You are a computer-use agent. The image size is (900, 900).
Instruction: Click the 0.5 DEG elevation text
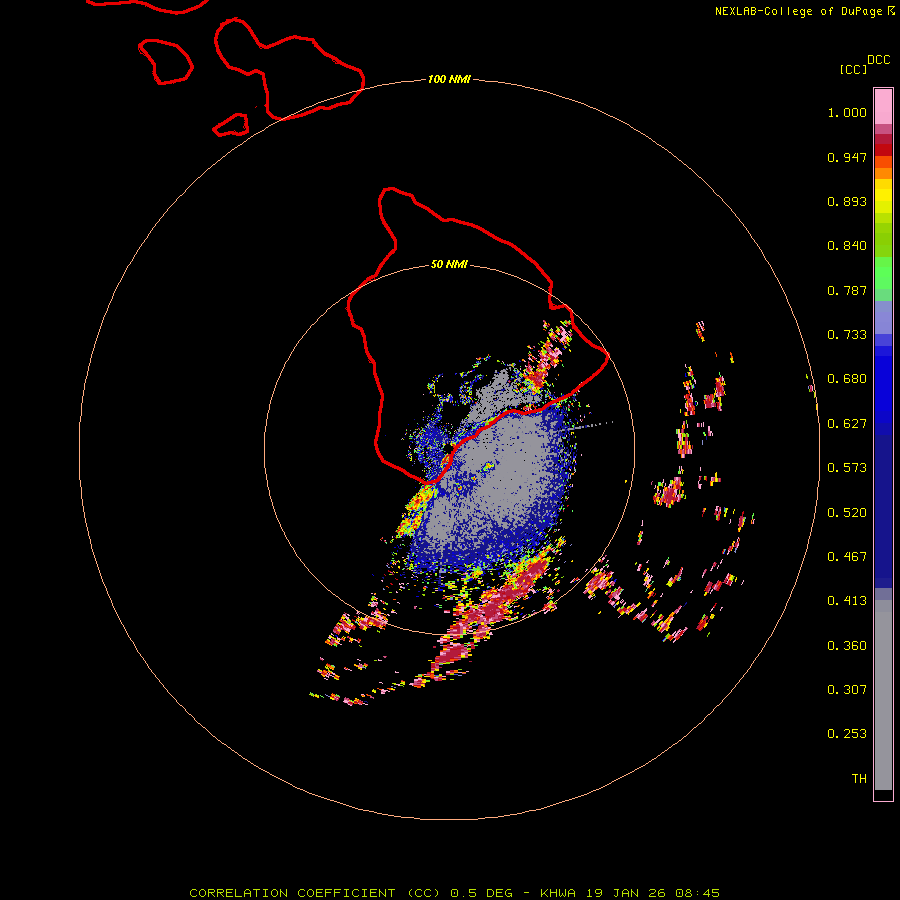[x=481, y=893]
